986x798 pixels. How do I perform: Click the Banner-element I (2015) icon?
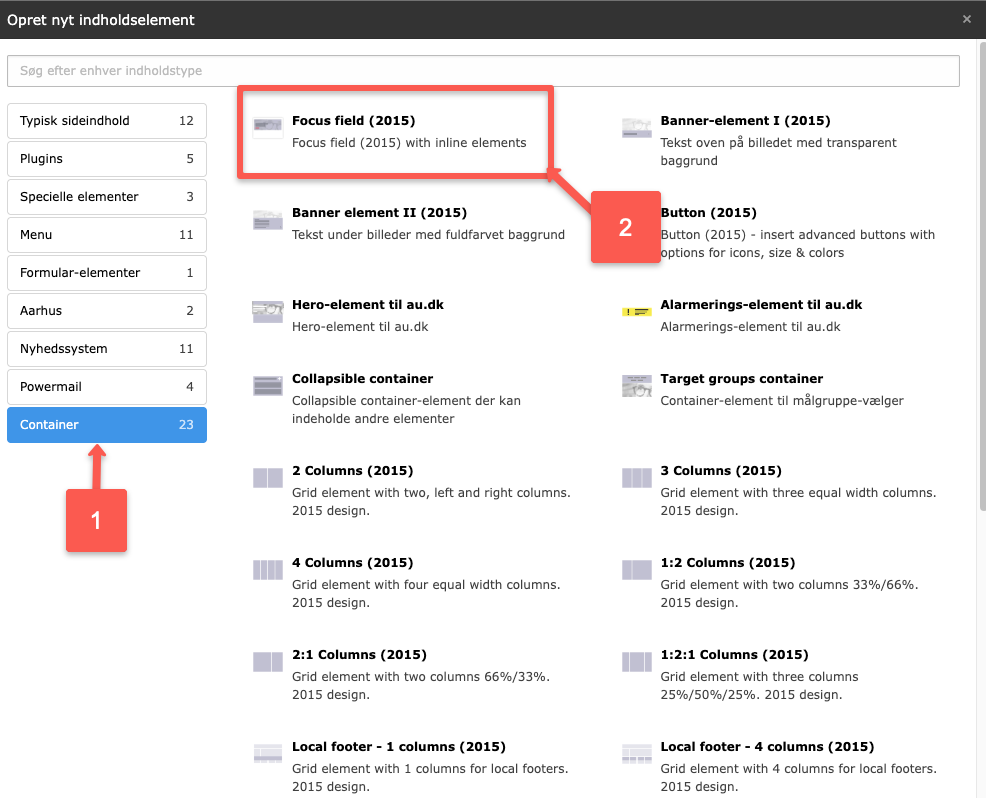coord(636,127)
